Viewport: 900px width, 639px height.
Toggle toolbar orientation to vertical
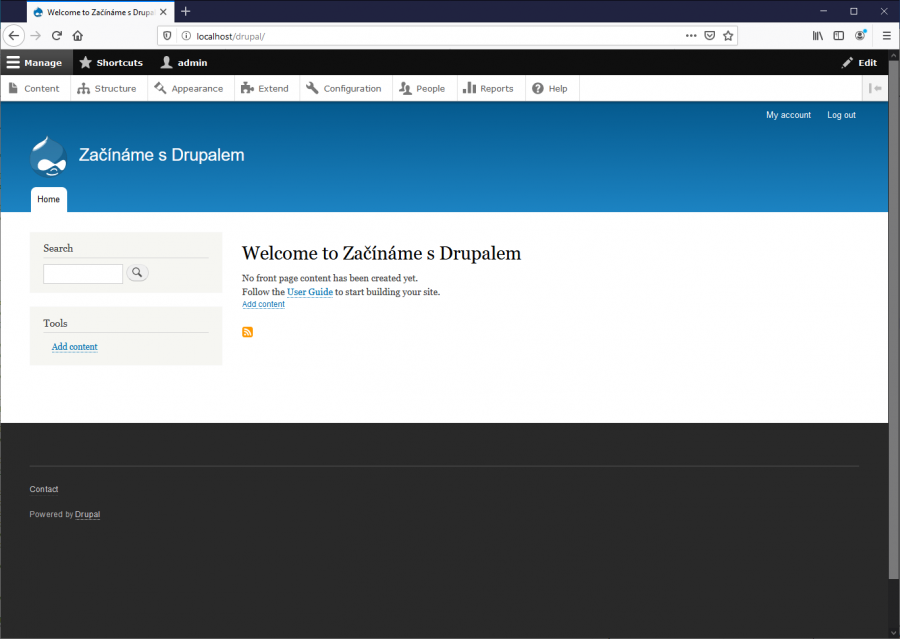point(875,88)
